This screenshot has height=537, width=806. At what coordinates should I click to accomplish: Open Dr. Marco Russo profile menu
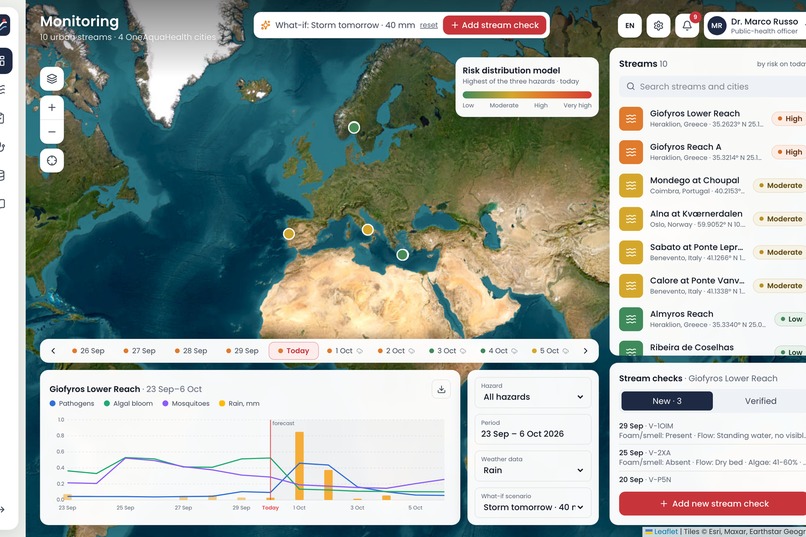pyautogui.click(x=755, y=25)
